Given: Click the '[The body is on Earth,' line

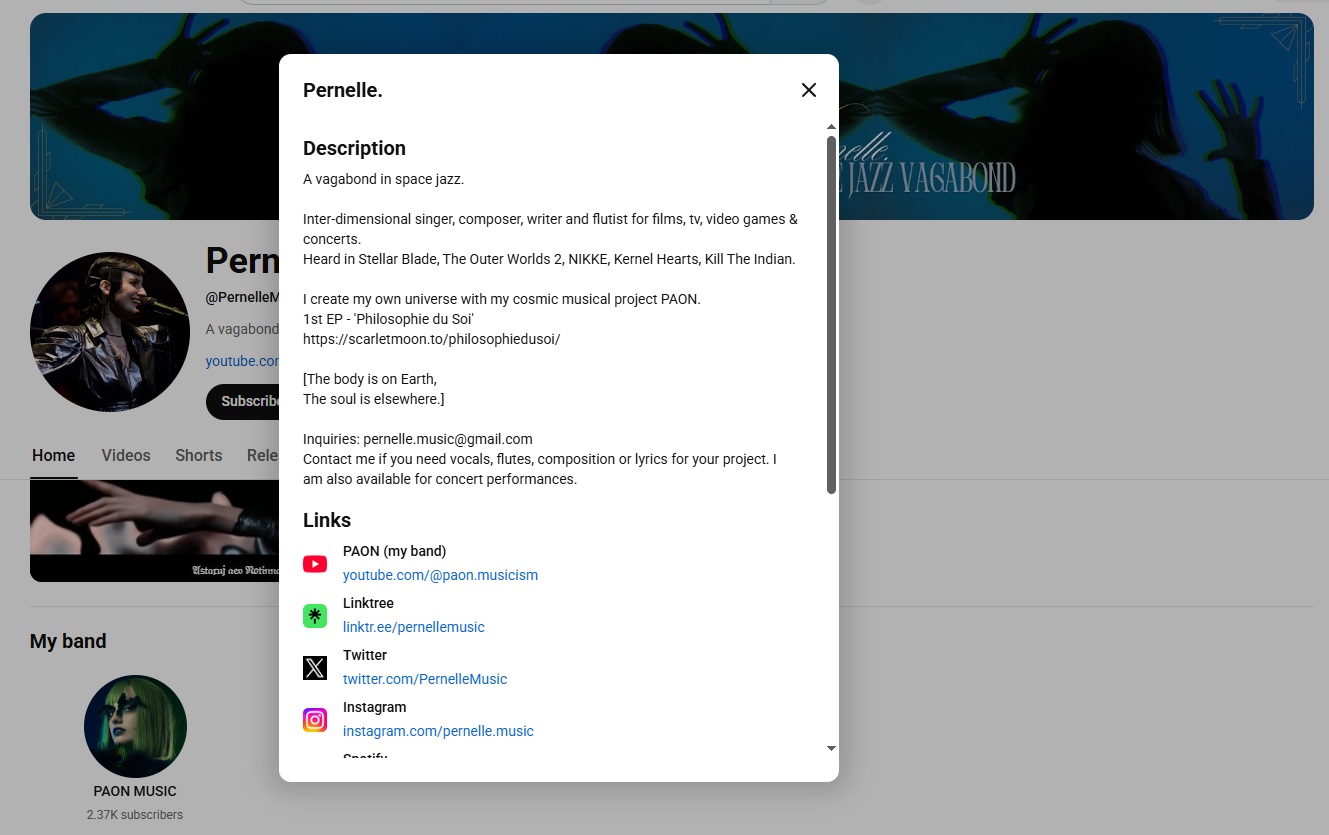Looking at the screenshot, I should click(370, 379).
